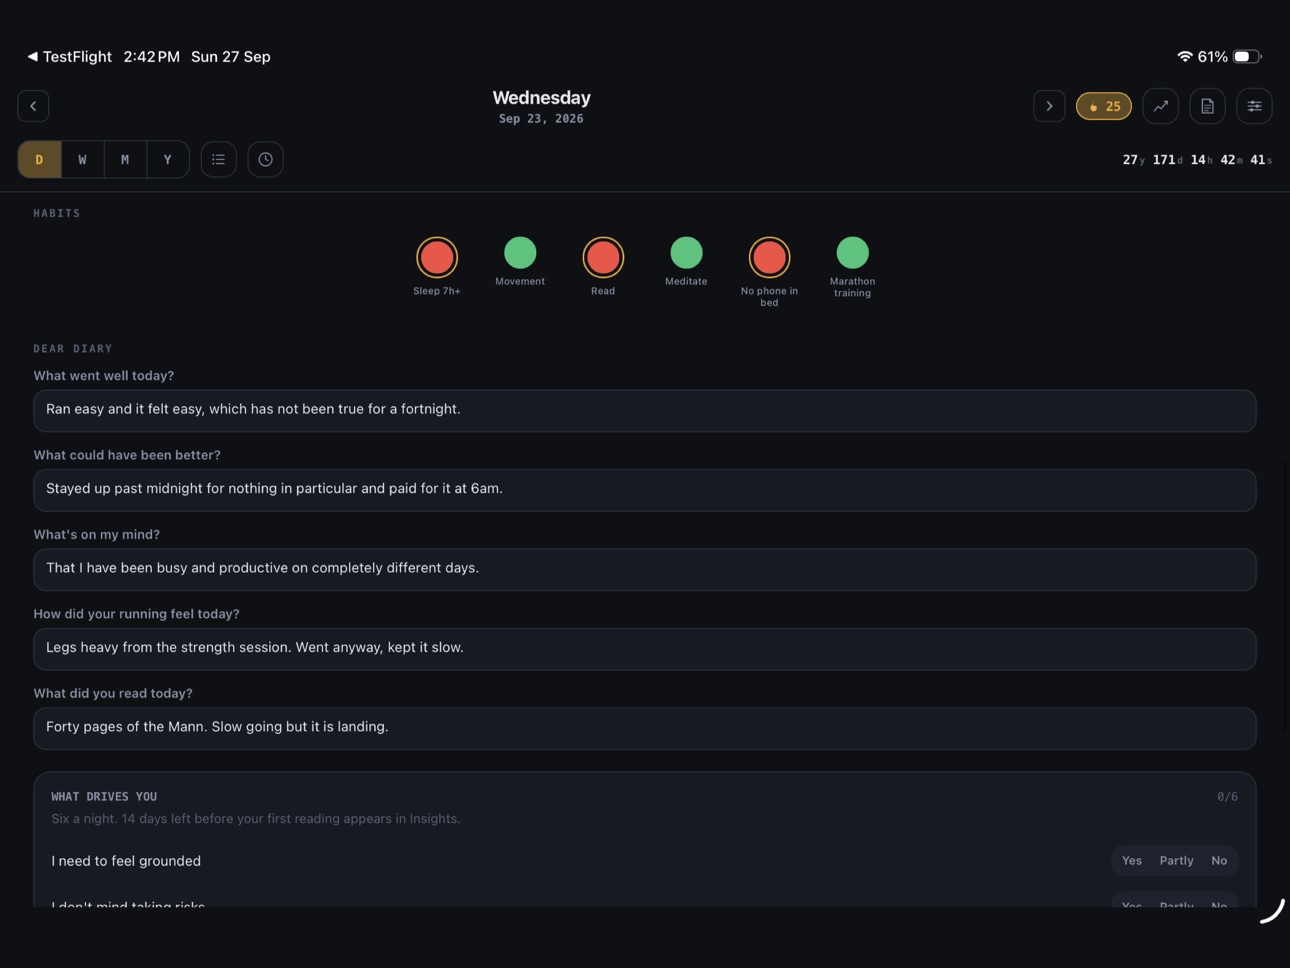The image size is (1290, 968).
Task: Answer Partly for I need to feel grounded
Action: pyautogui.click(x=1176, y=861)
